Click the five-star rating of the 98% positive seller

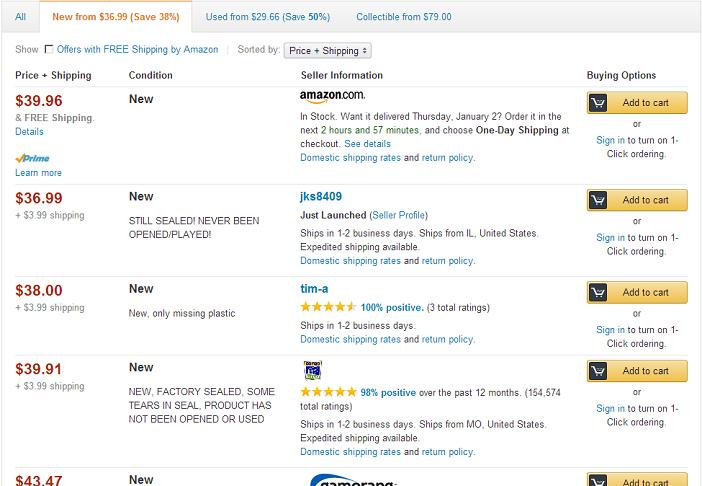[328, 392]
